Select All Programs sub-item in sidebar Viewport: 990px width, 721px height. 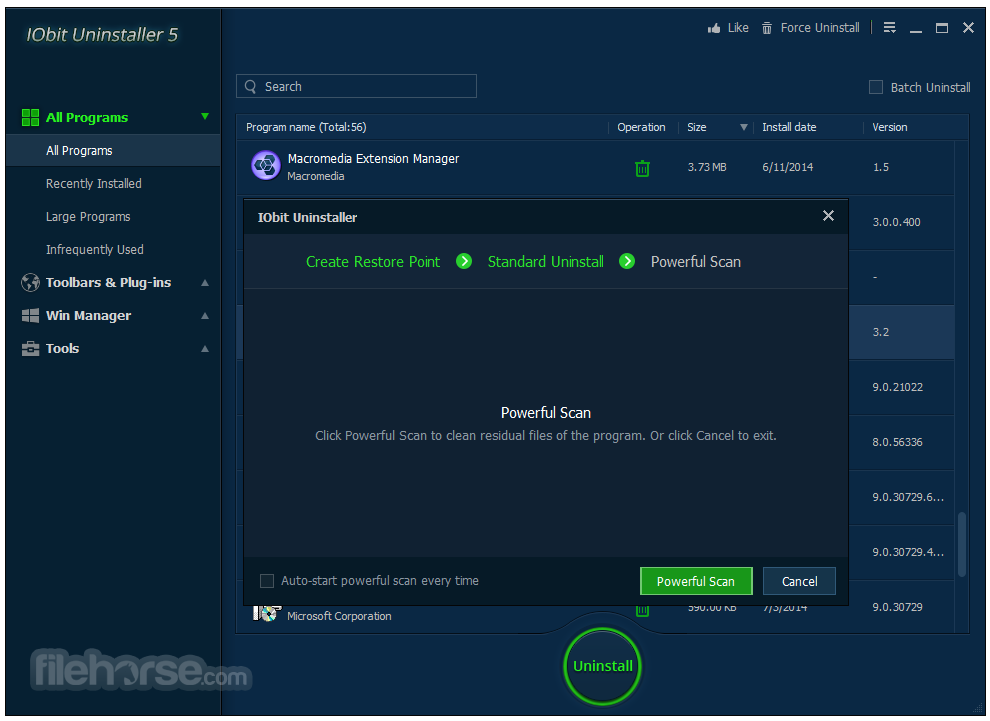point(113,150)
